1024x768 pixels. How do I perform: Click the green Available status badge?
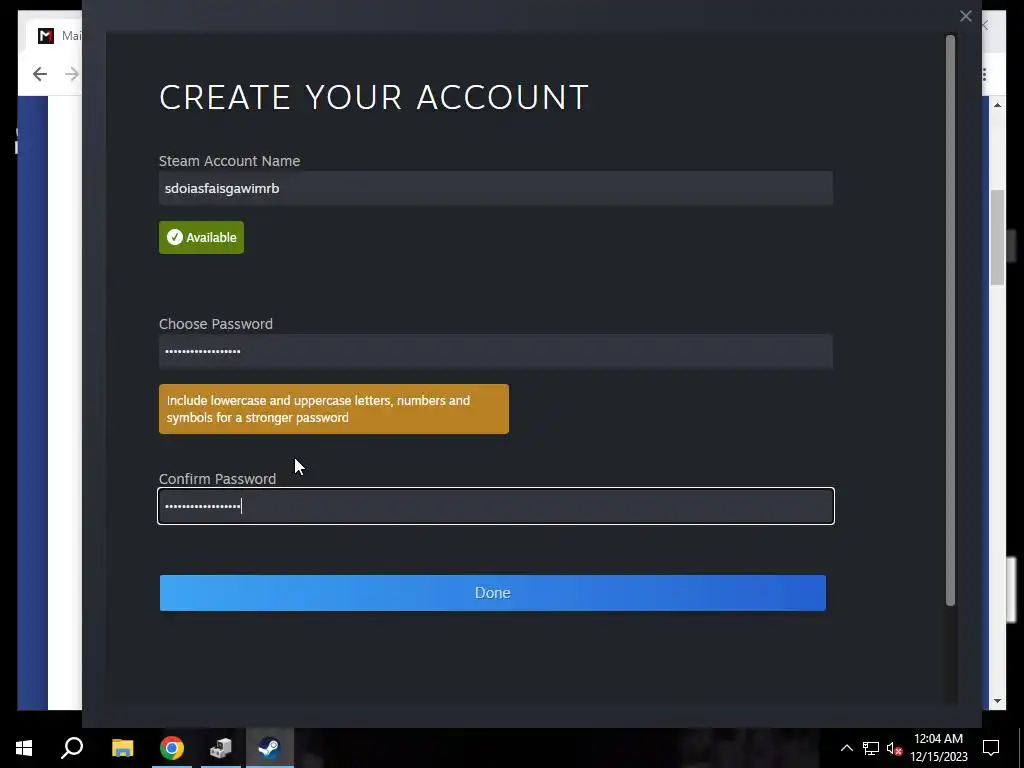(x=201, y=237)
